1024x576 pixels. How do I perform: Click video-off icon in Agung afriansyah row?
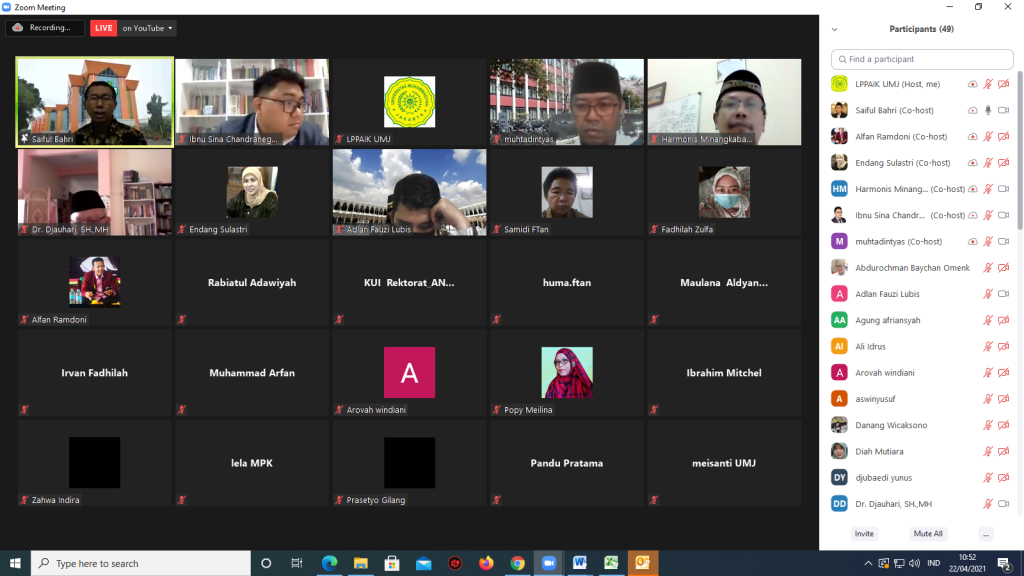1004,320
